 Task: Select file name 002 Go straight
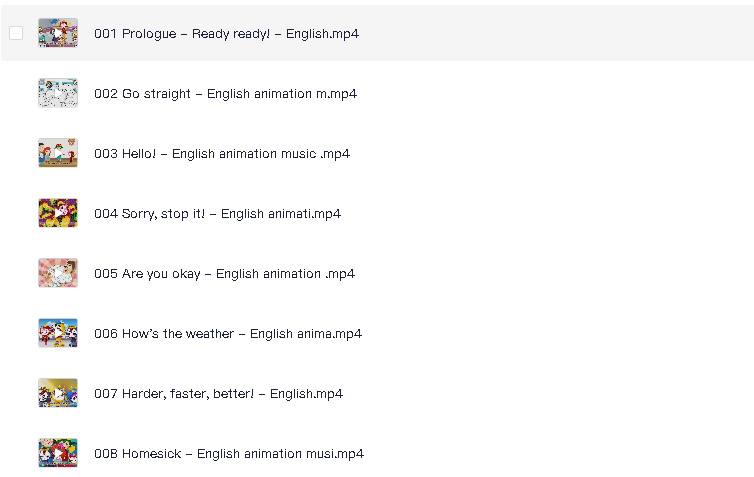pyautogui.click(x=226, y=94)
